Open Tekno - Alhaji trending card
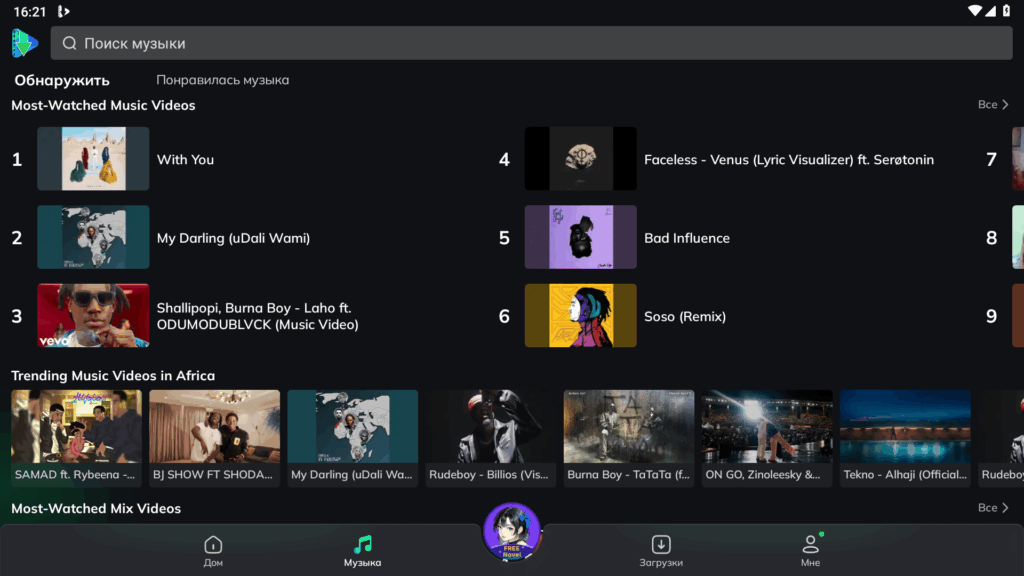The height and width of the screenshot is (576, 1024). pos(905,438)
